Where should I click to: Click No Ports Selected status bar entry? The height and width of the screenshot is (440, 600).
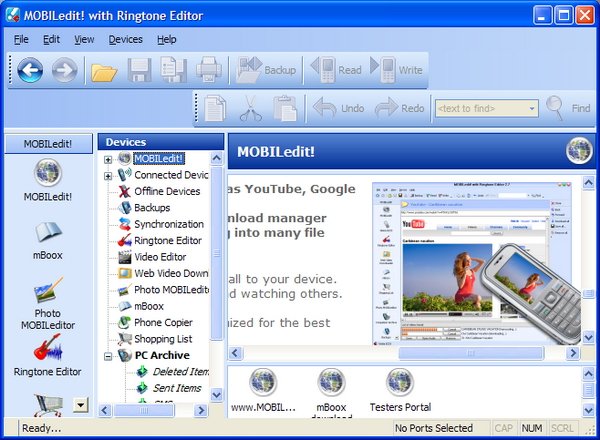pos(434,428)
